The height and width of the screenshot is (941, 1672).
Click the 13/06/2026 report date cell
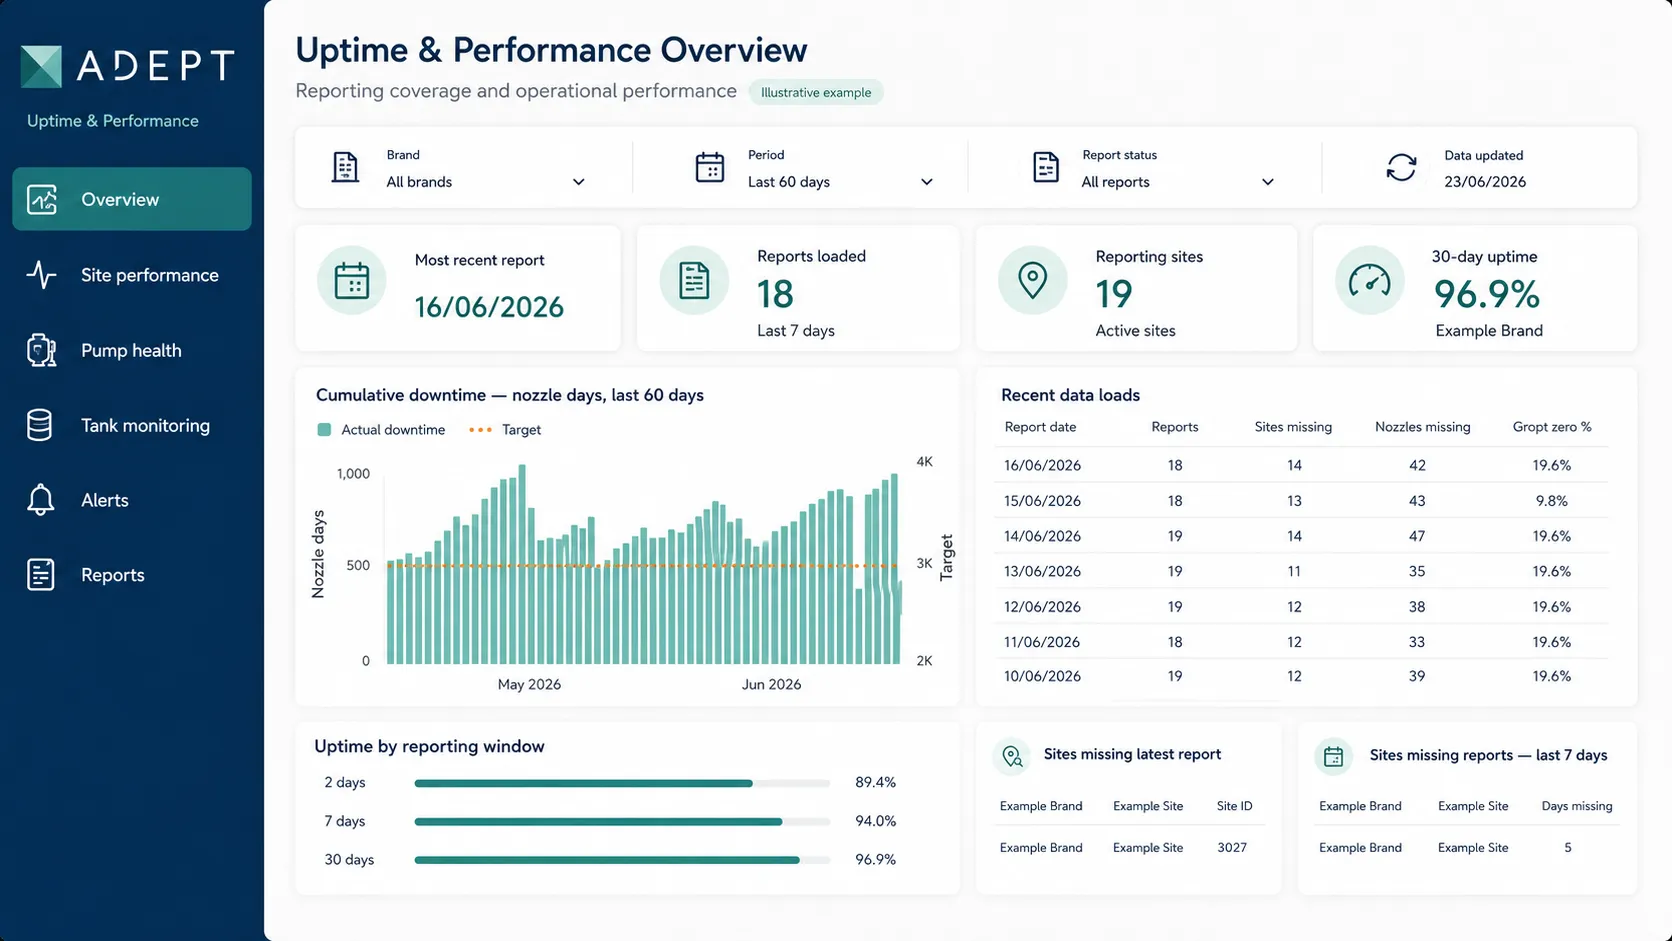tap(1042, 571)
